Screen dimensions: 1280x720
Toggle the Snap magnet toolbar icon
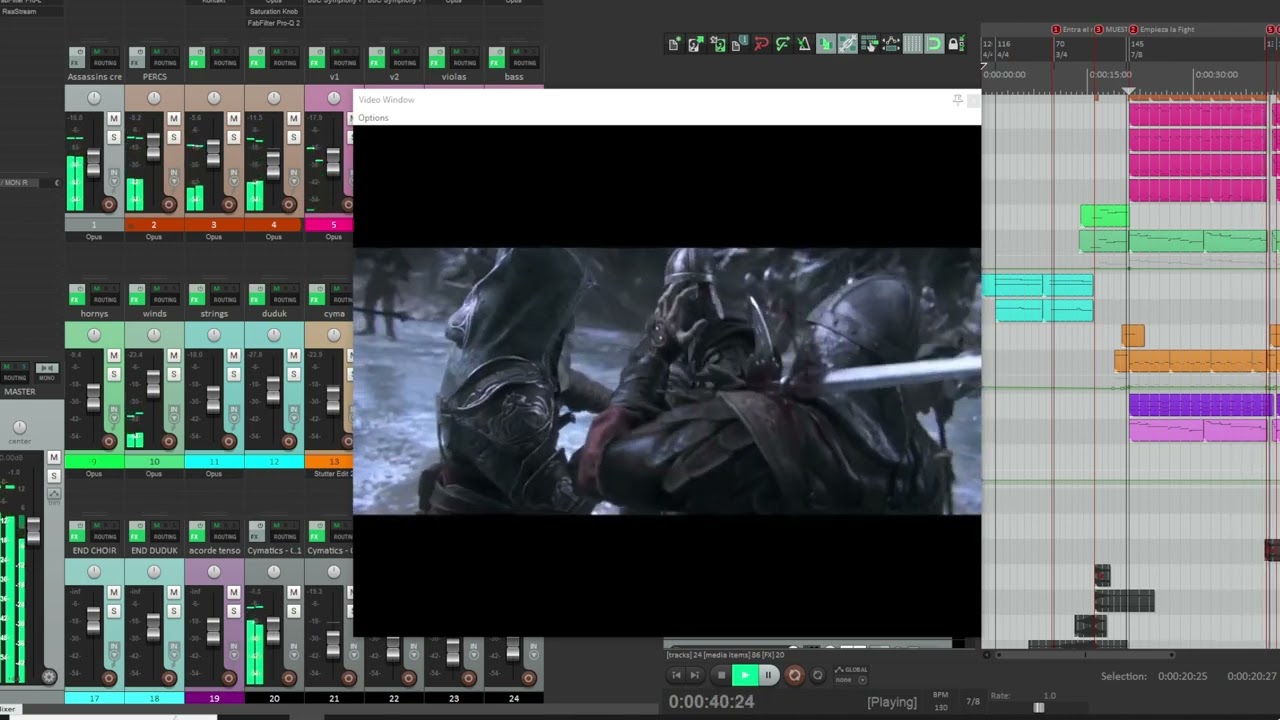[x=934, y=44]
